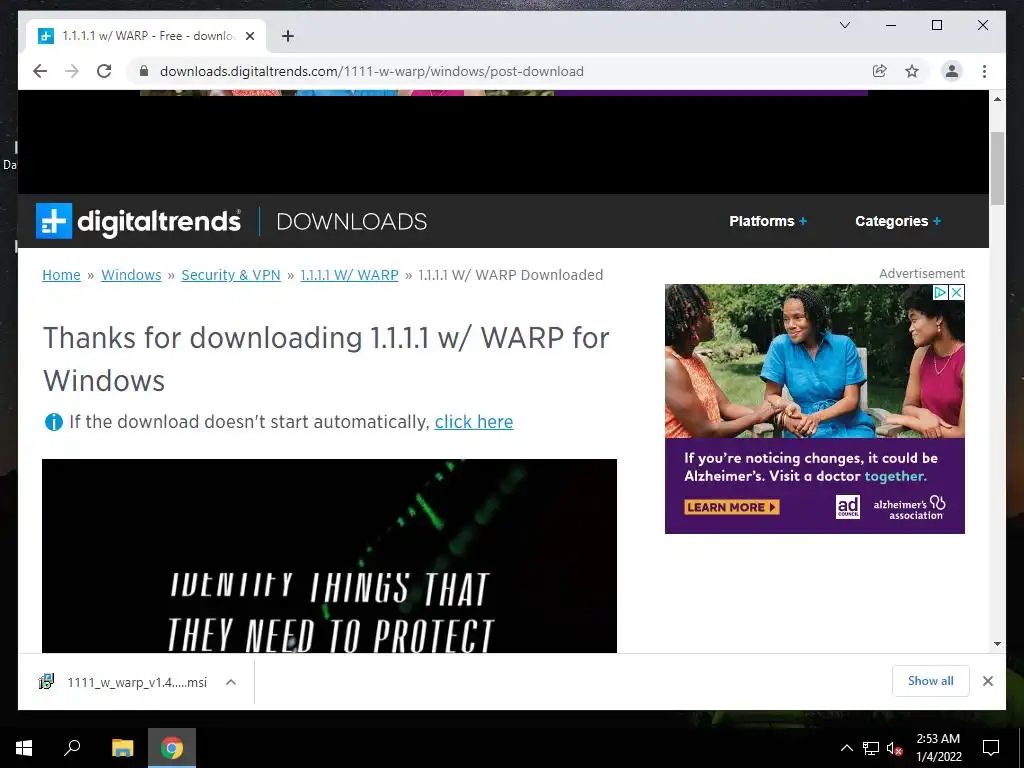Click the 'click here' download link
1024x768 pixels.
[x=473, y=422]
